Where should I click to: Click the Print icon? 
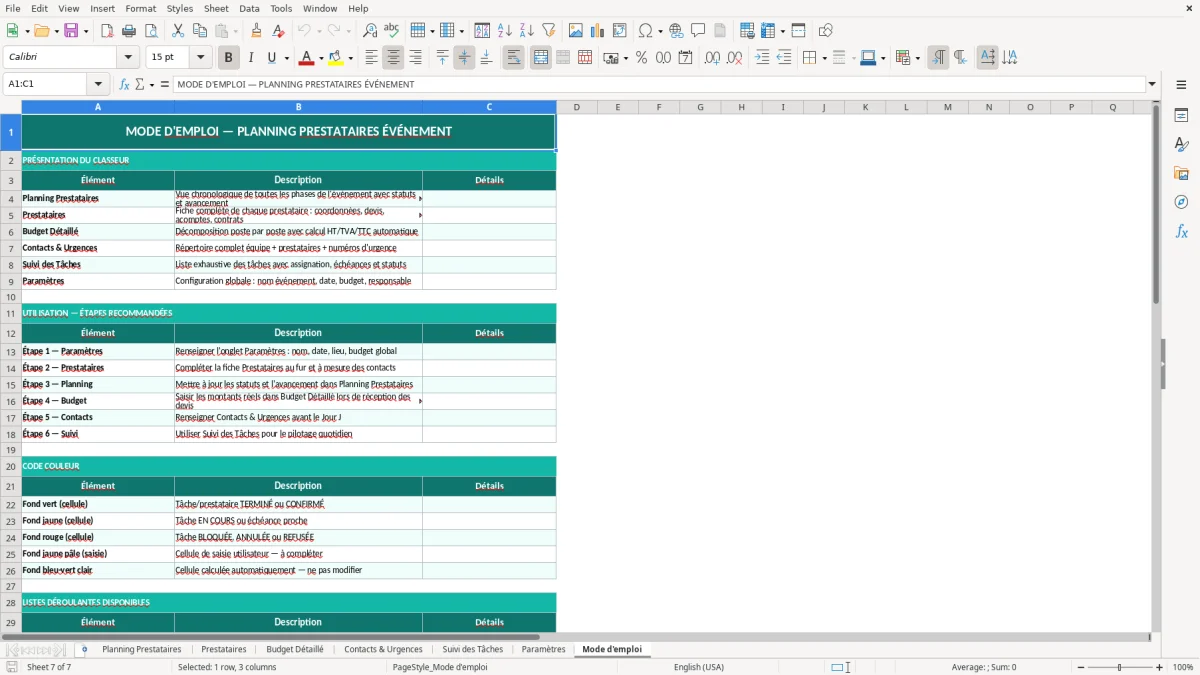click(x=128, y=31)
